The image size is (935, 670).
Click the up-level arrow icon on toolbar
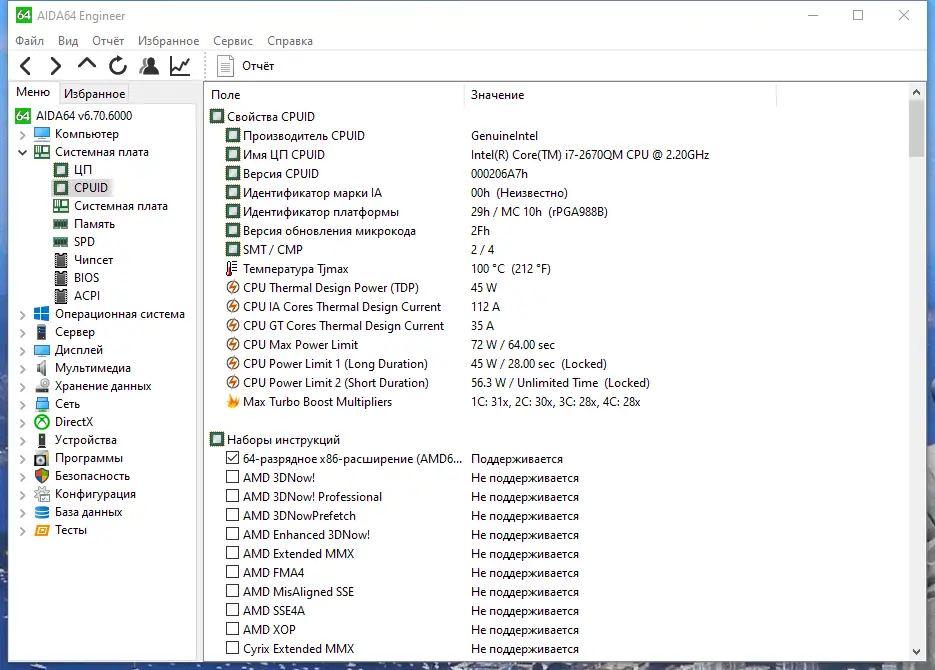click(x=86, y=65)
